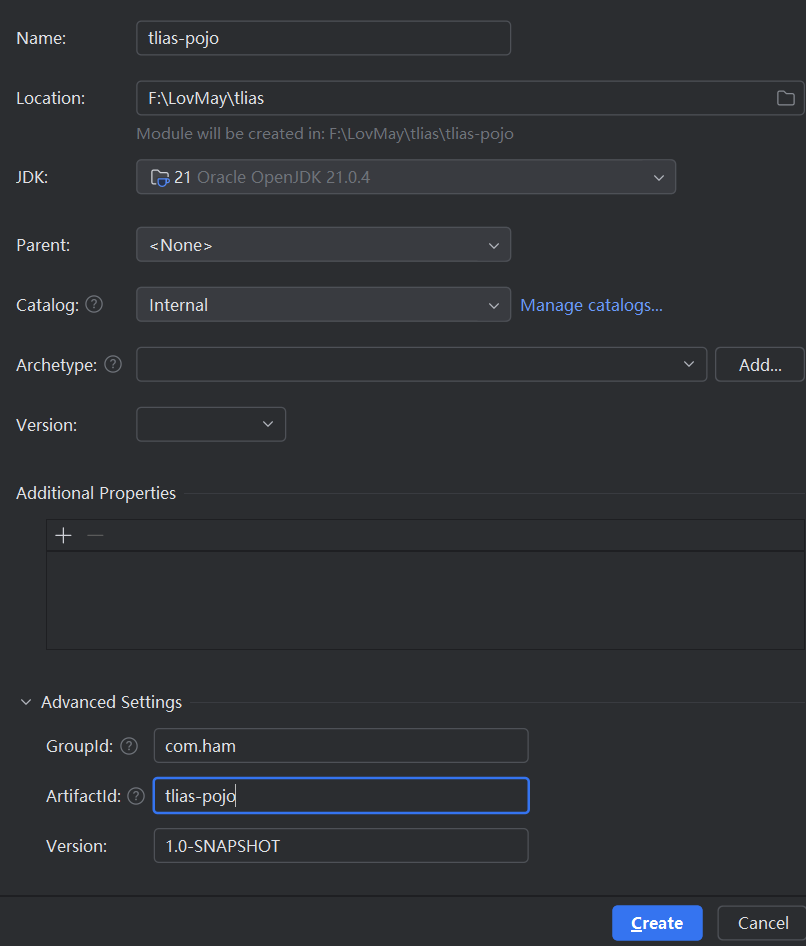Click the GroupId field with com.ham
Screen dimensions: 806x946
[x=340, y=746]
